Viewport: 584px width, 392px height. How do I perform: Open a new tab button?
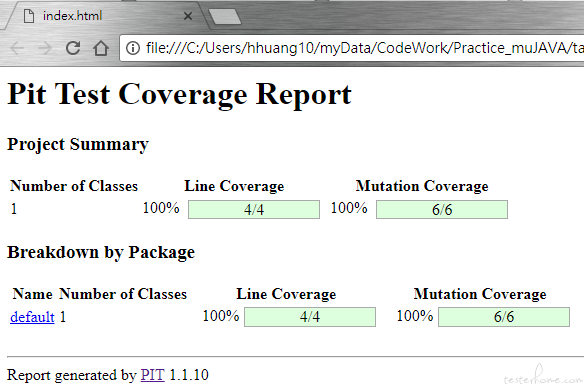(x=225, y=17)
